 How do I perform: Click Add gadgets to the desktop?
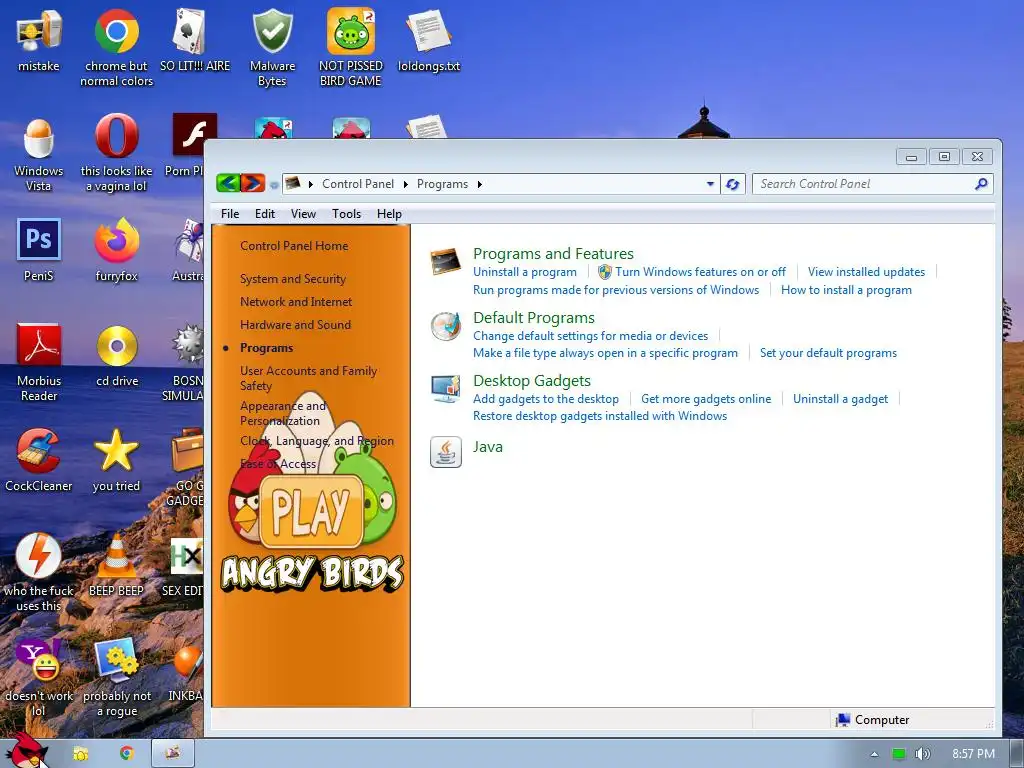tap(545, 398)
